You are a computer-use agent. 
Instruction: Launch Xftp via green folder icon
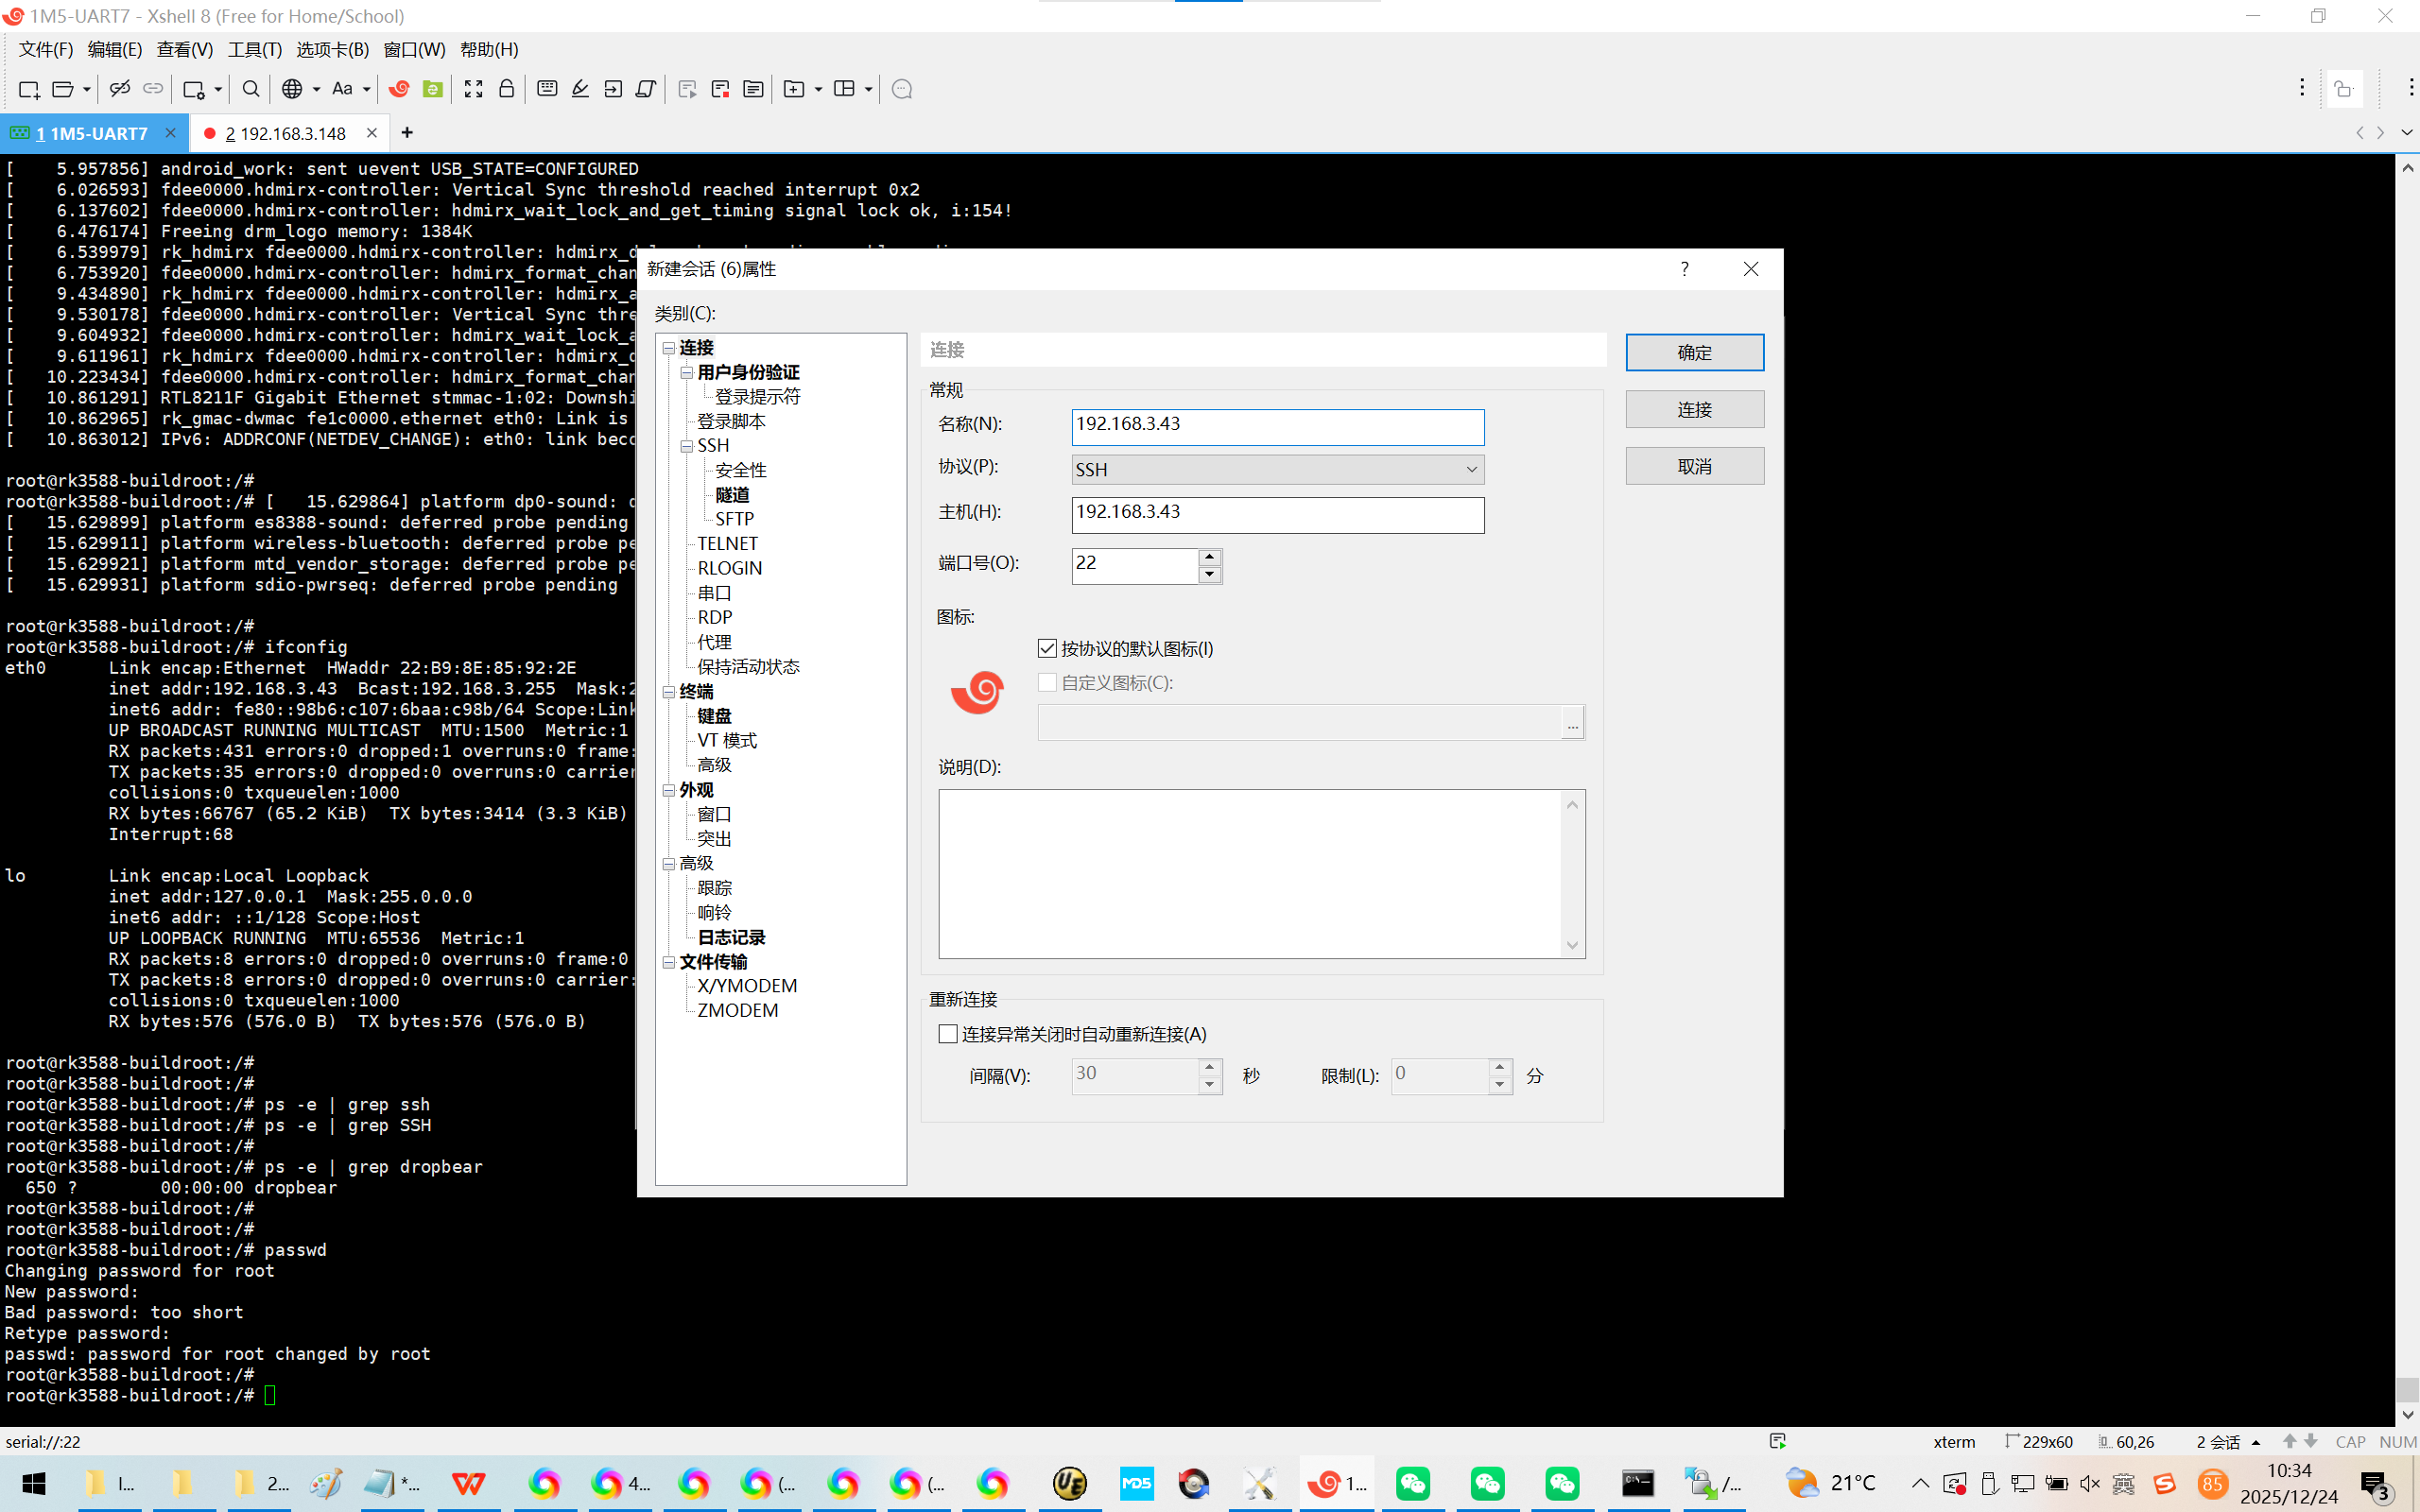[432, 89]
